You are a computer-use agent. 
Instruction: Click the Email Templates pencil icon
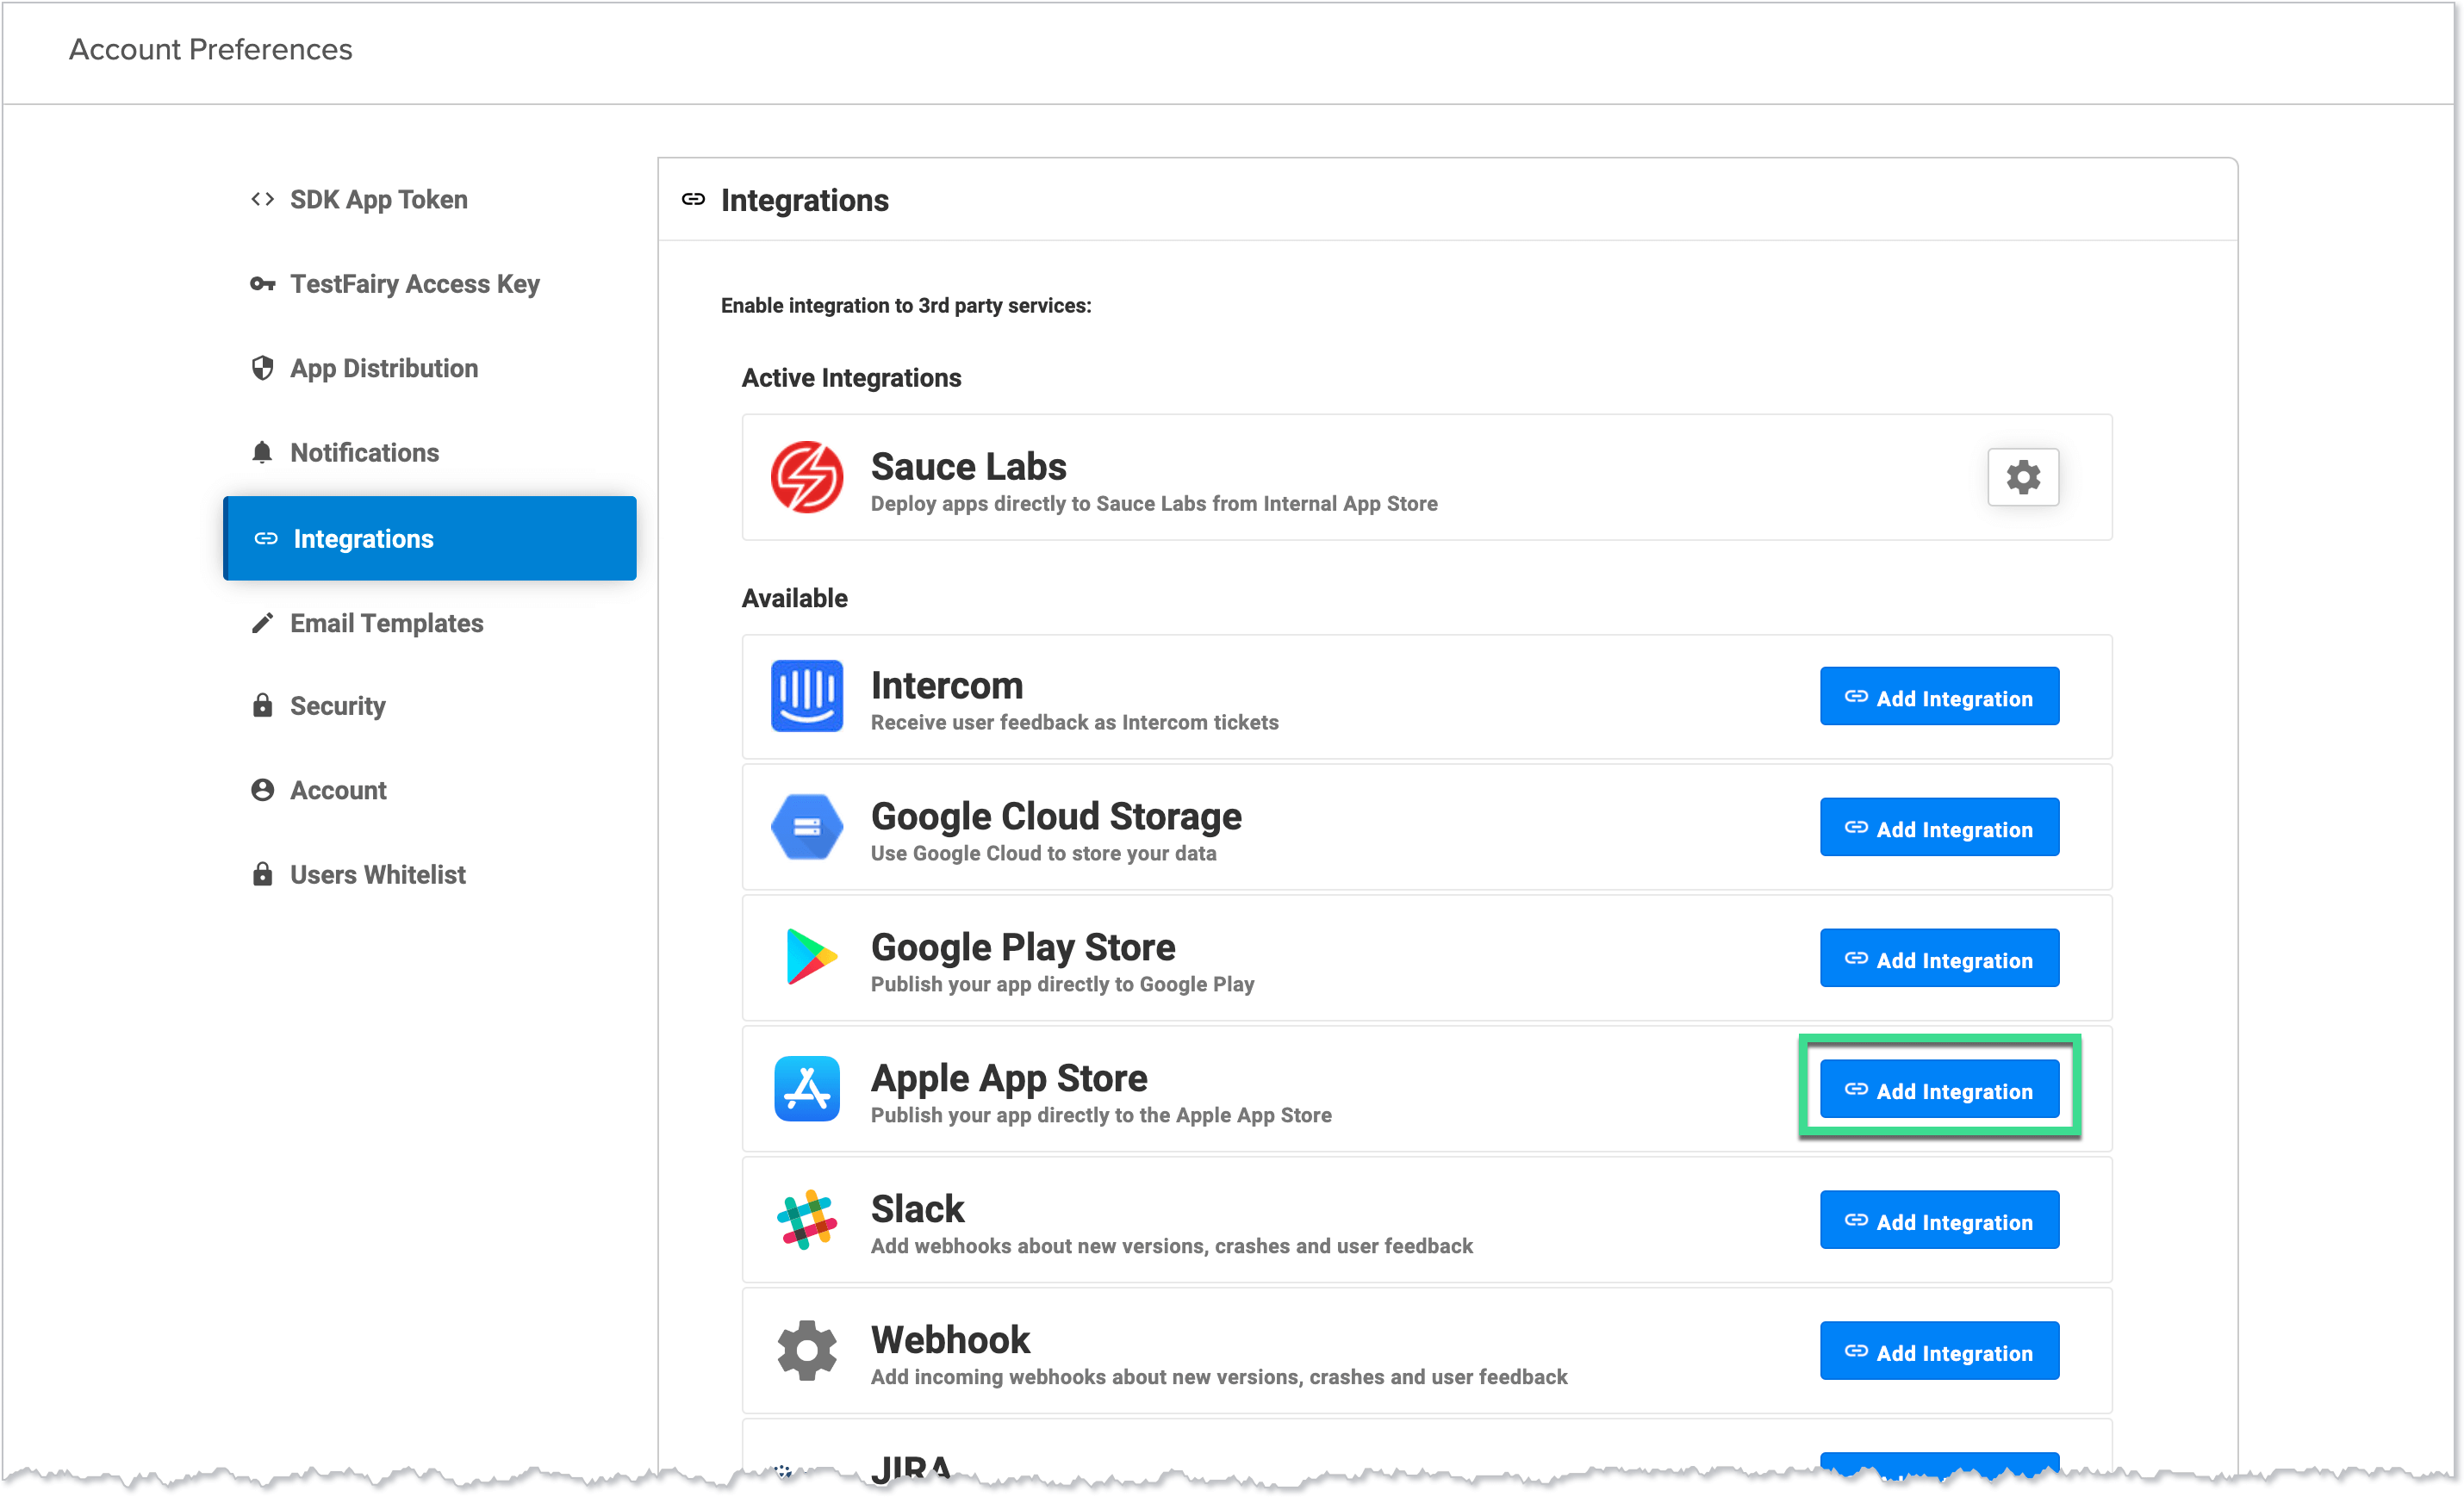coord(262,623)
